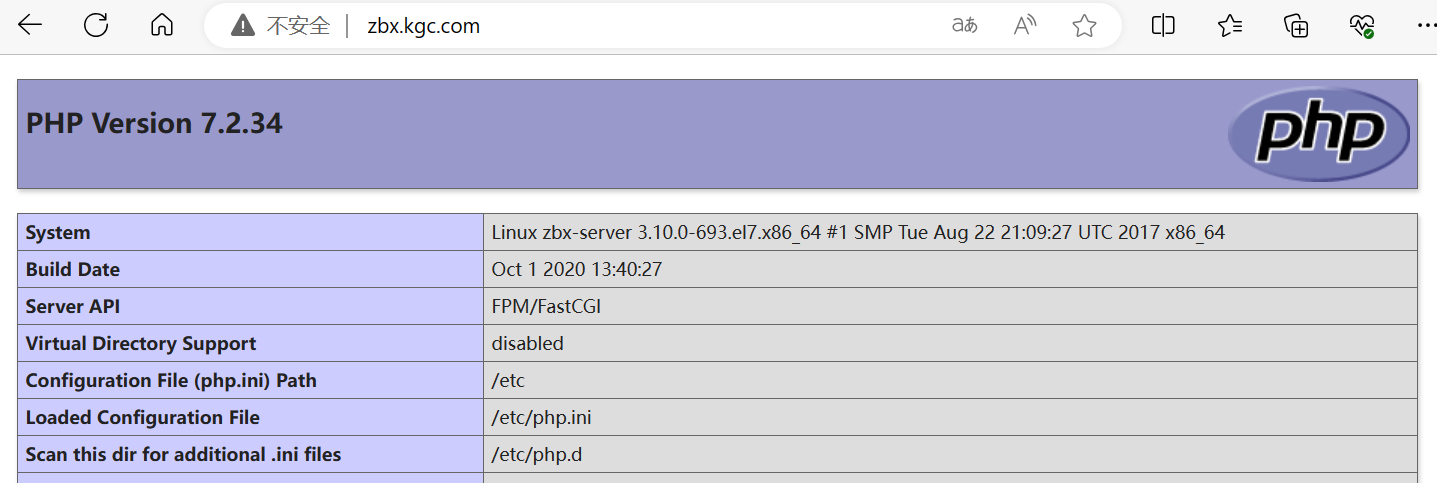Open the settings and more menu

[x=1425, y=26]
